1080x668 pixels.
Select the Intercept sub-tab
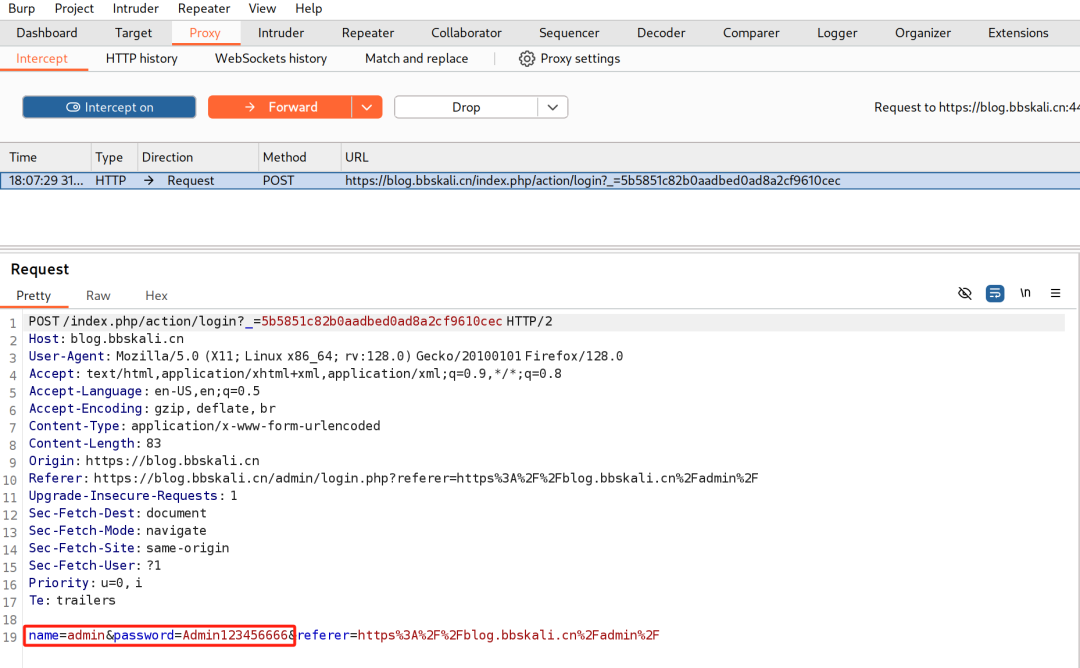tap(42, 59)
